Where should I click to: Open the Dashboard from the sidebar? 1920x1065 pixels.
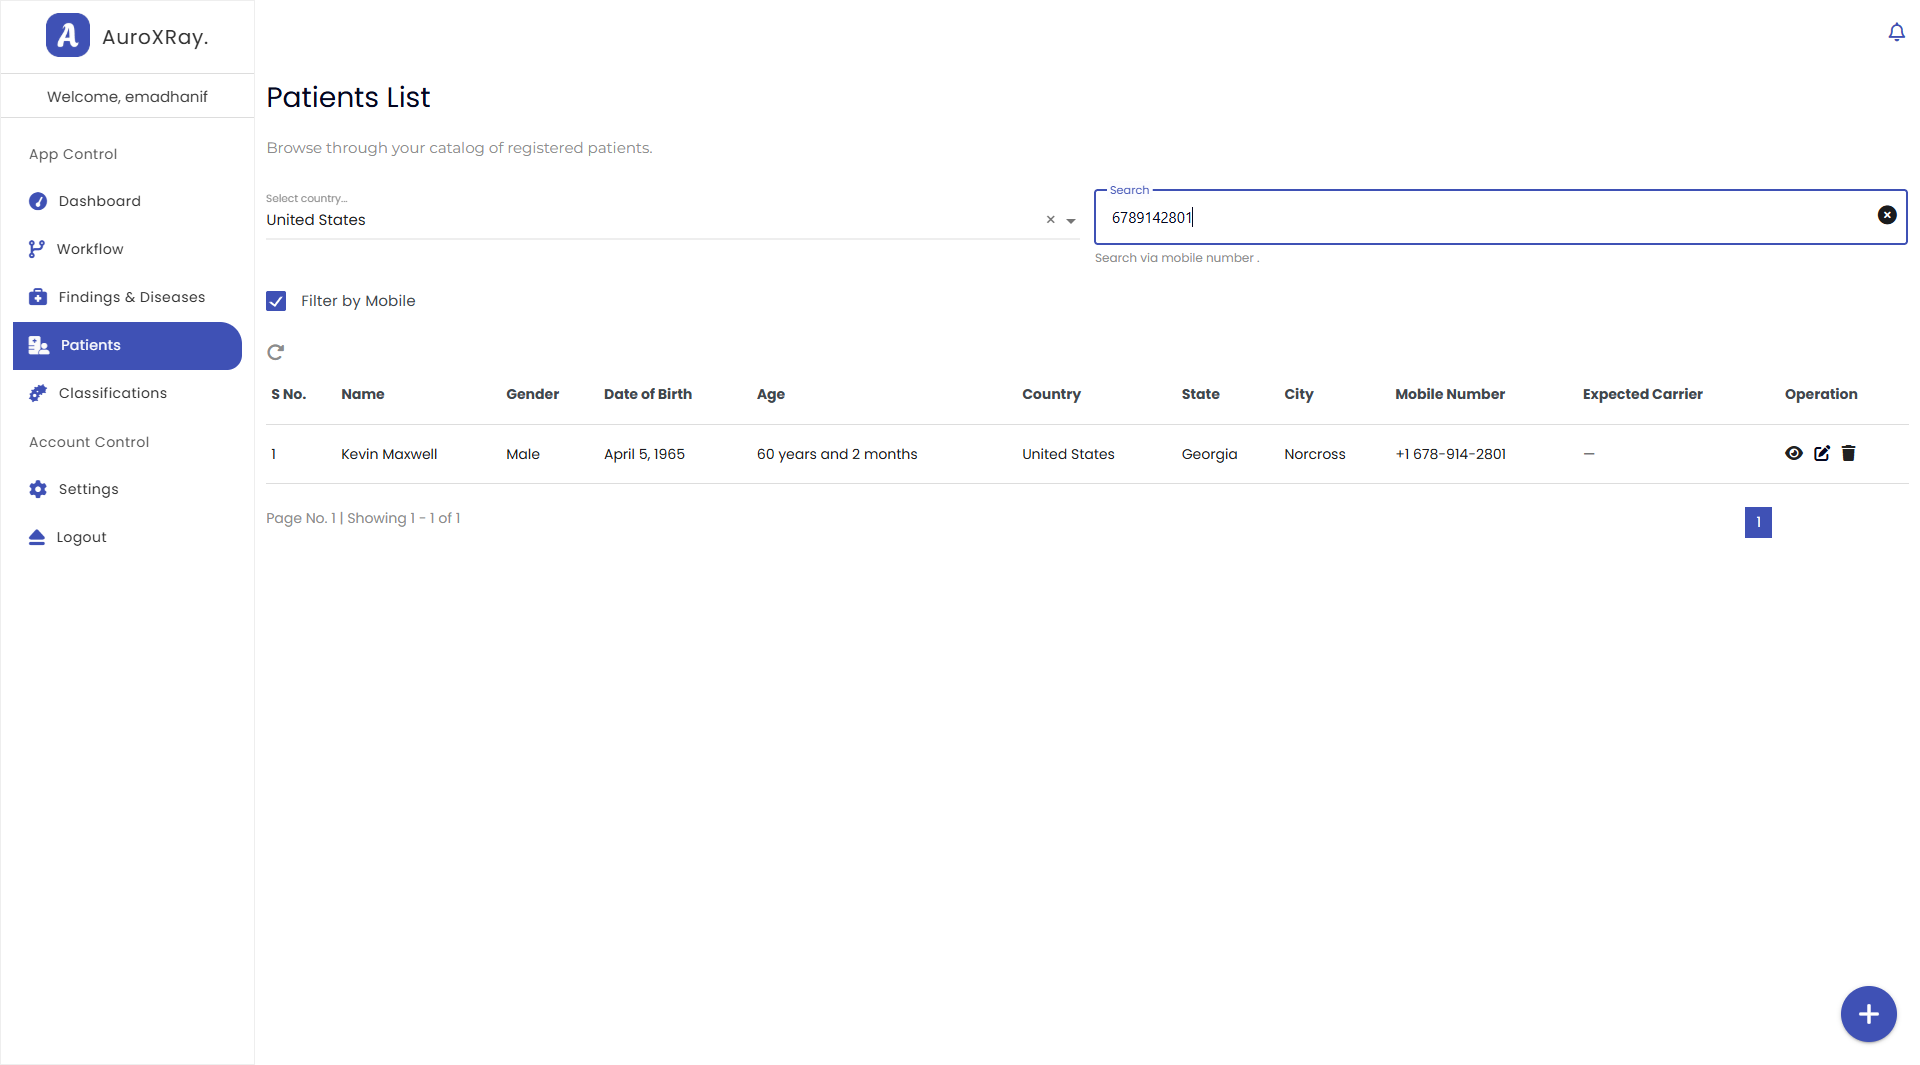pos(100,200)
